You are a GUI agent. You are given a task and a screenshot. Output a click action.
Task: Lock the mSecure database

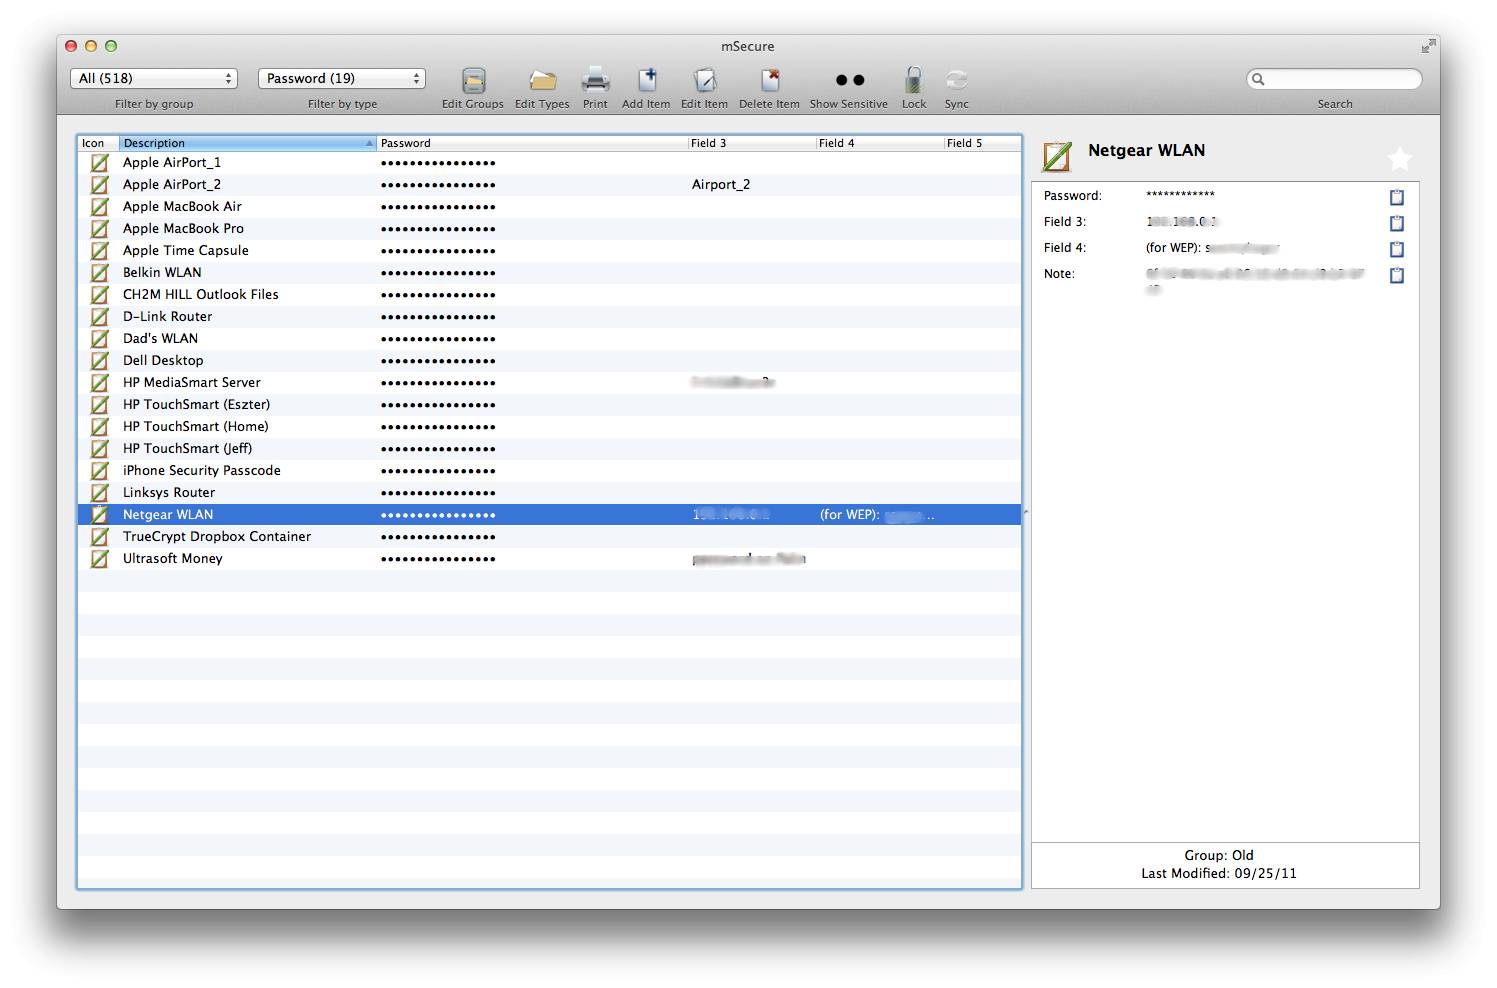(913, 81)
